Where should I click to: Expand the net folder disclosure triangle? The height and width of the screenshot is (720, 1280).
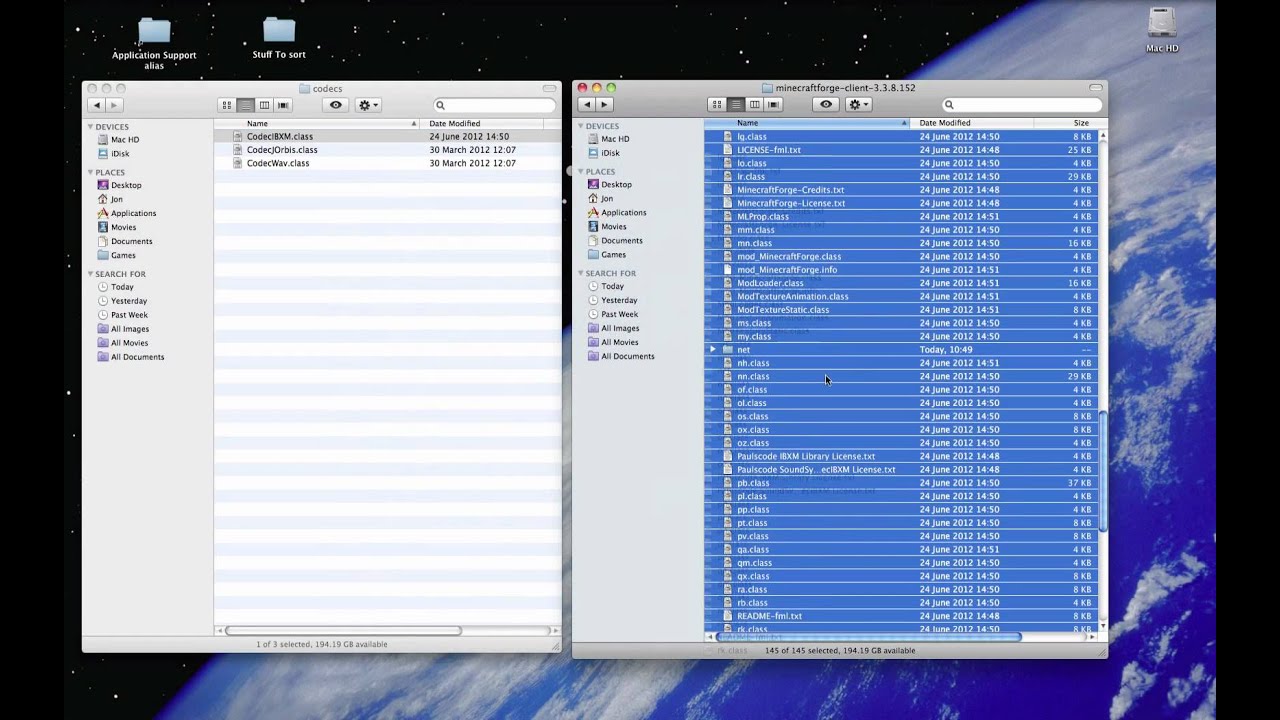coord(713,350)
